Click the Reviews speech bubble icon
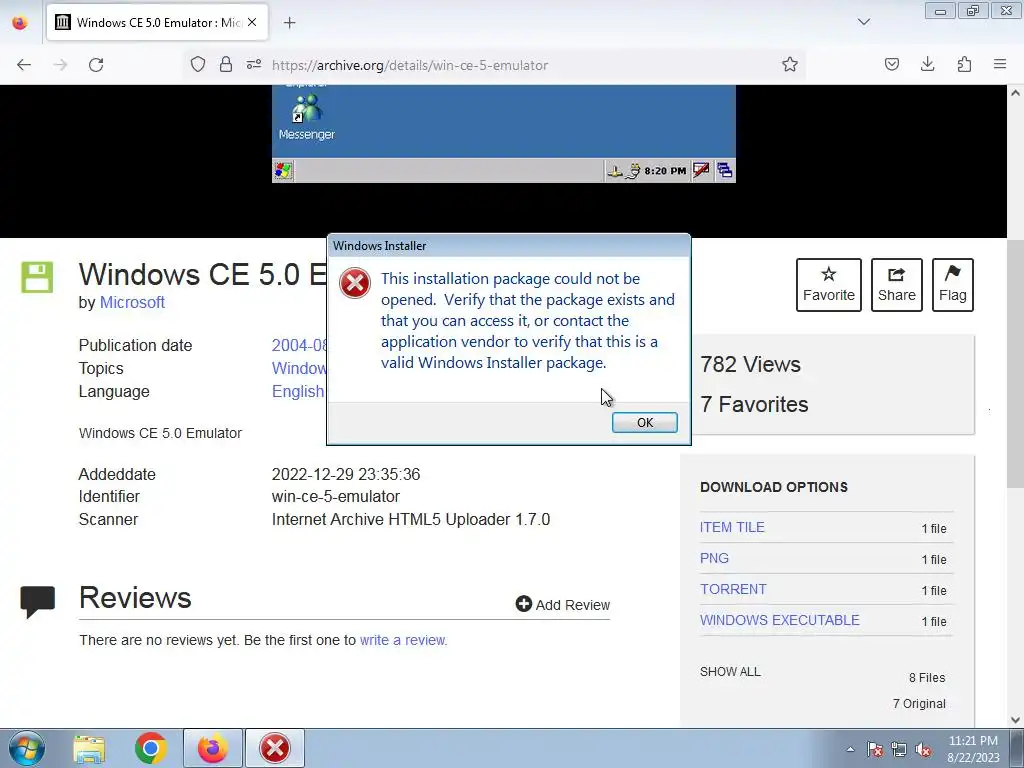Screen dimensions: 1024x768 click(x=38, y=601)
